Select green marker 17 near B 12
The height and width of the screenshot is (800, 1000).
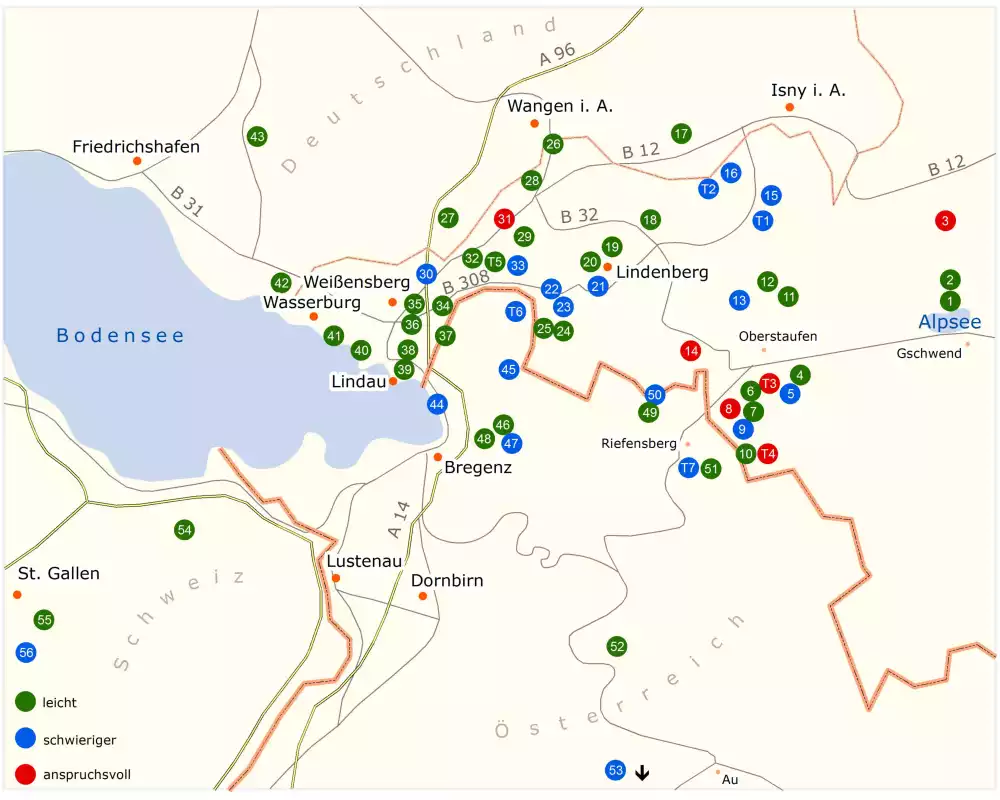pyautogui.click(x=682, y=133)
